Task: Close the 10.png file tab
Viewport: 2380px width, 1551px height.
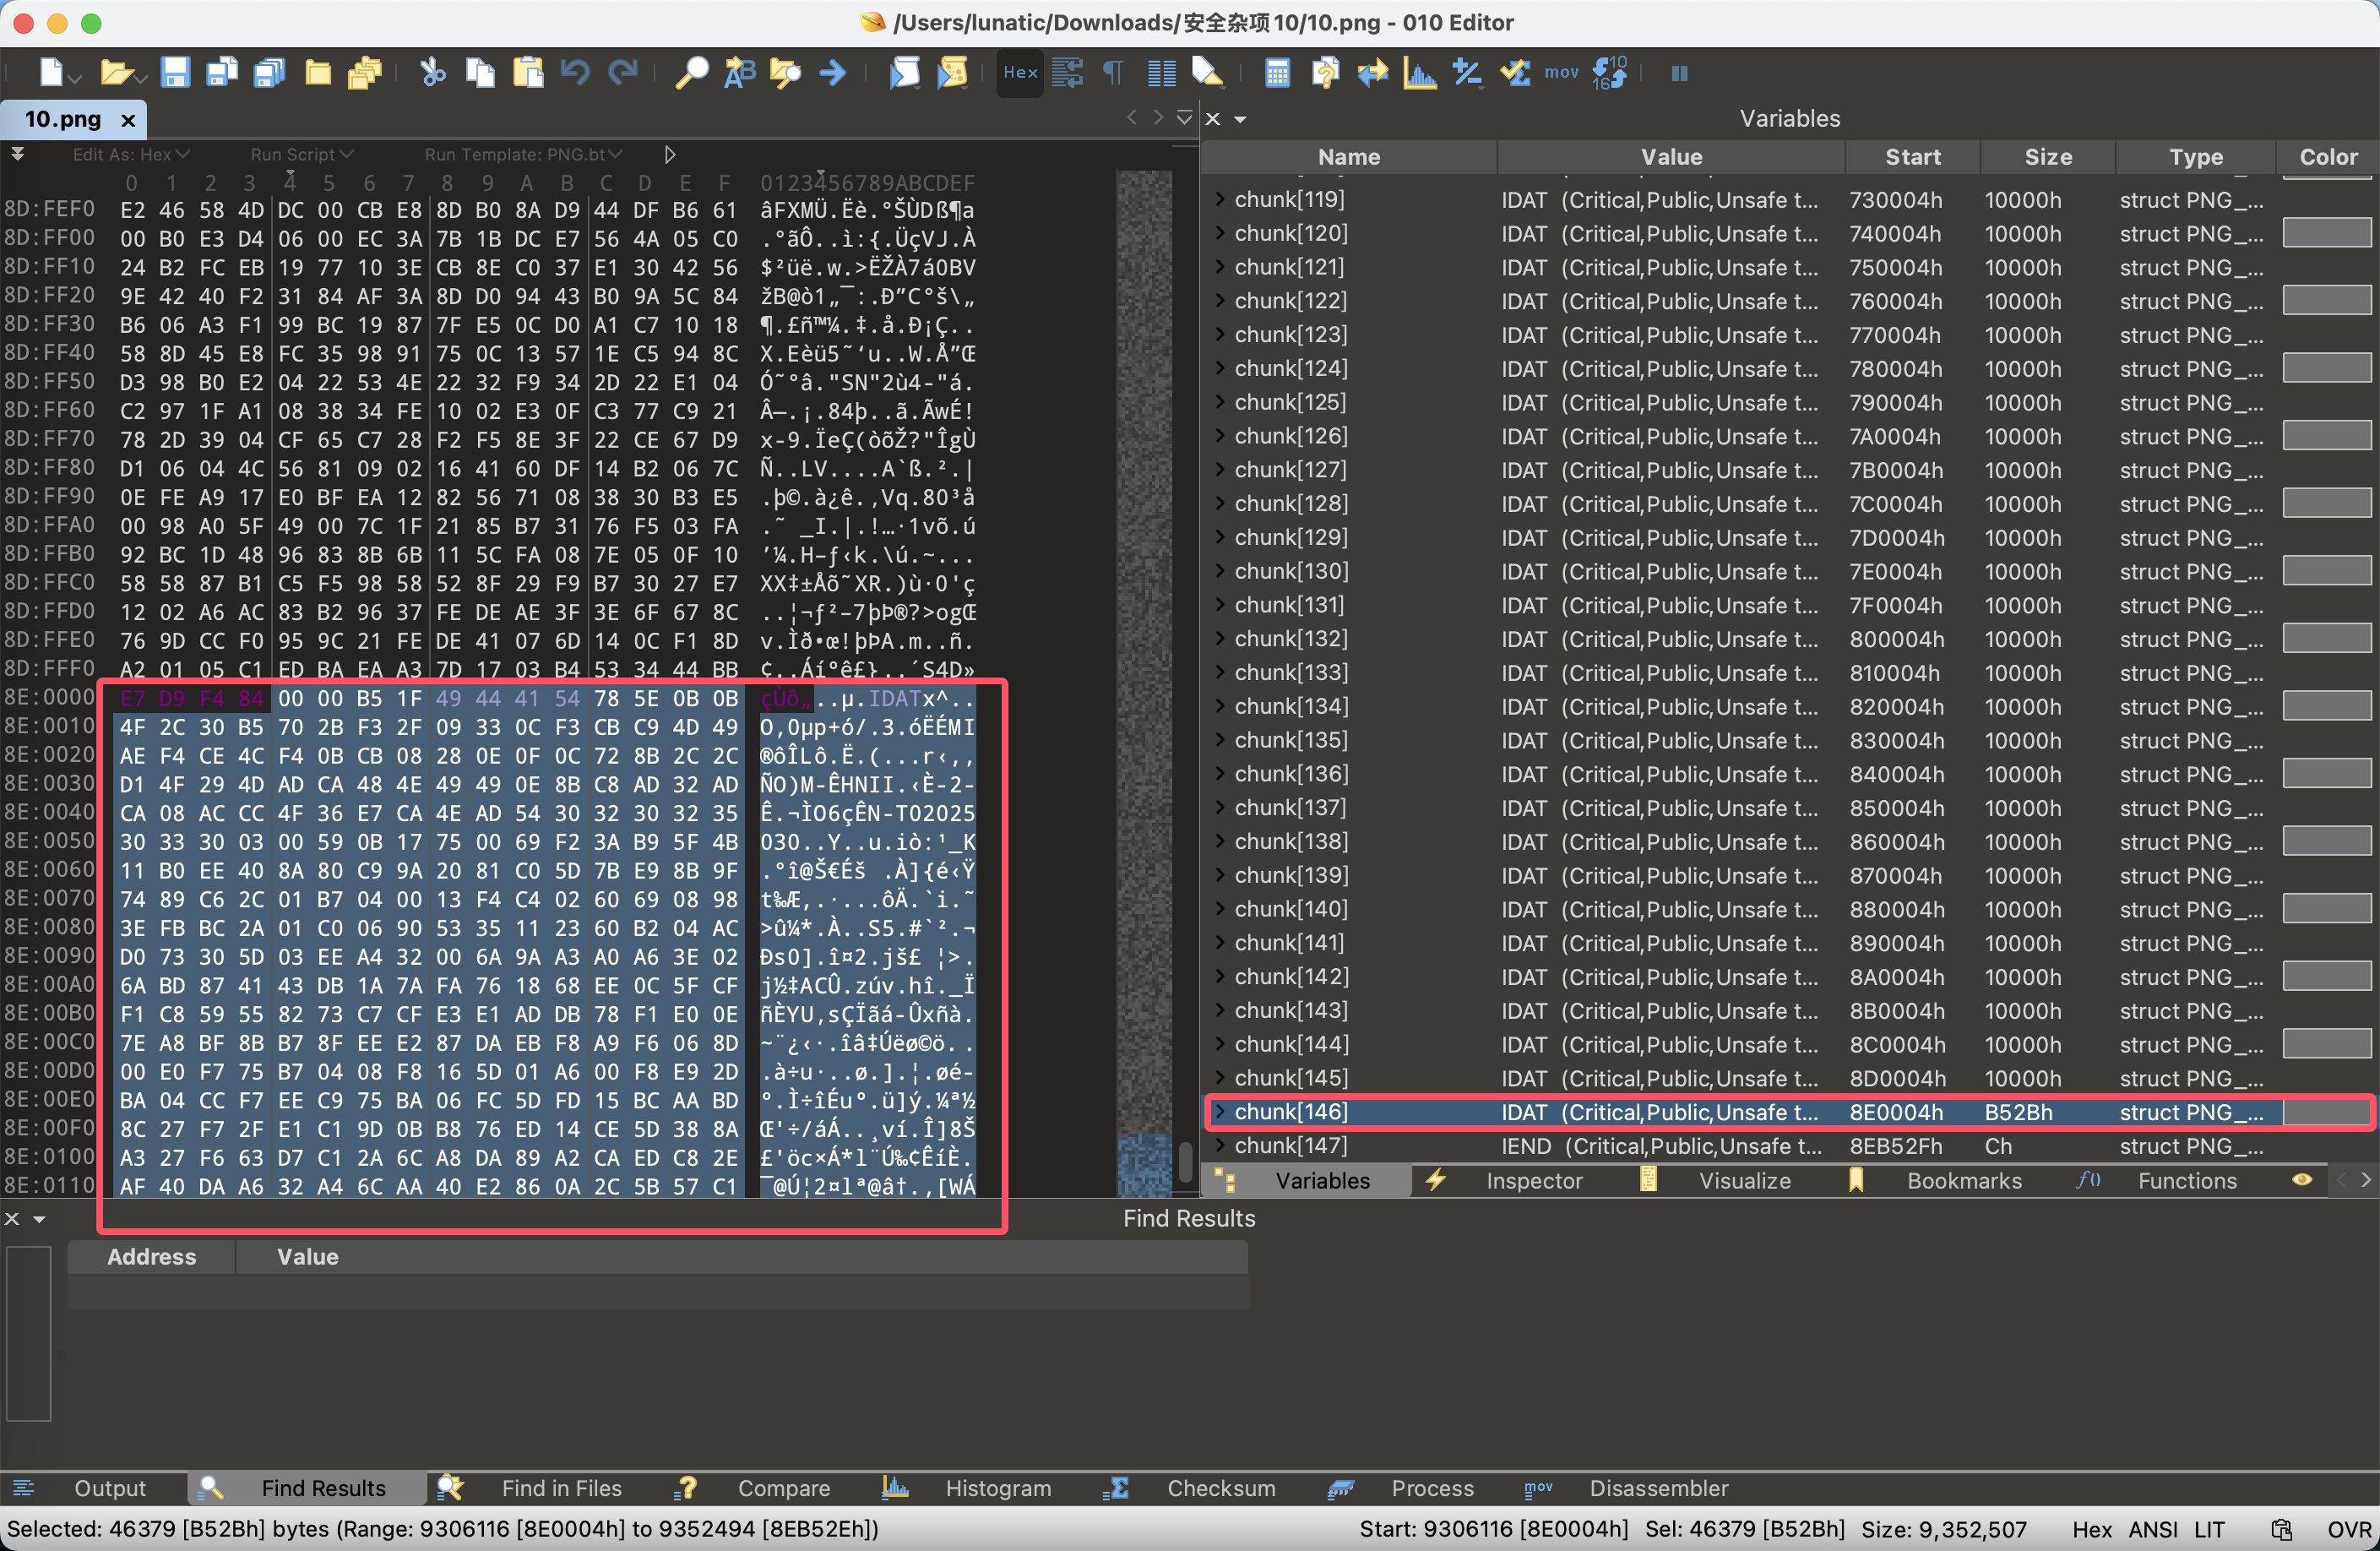Action: click(128, 120)
